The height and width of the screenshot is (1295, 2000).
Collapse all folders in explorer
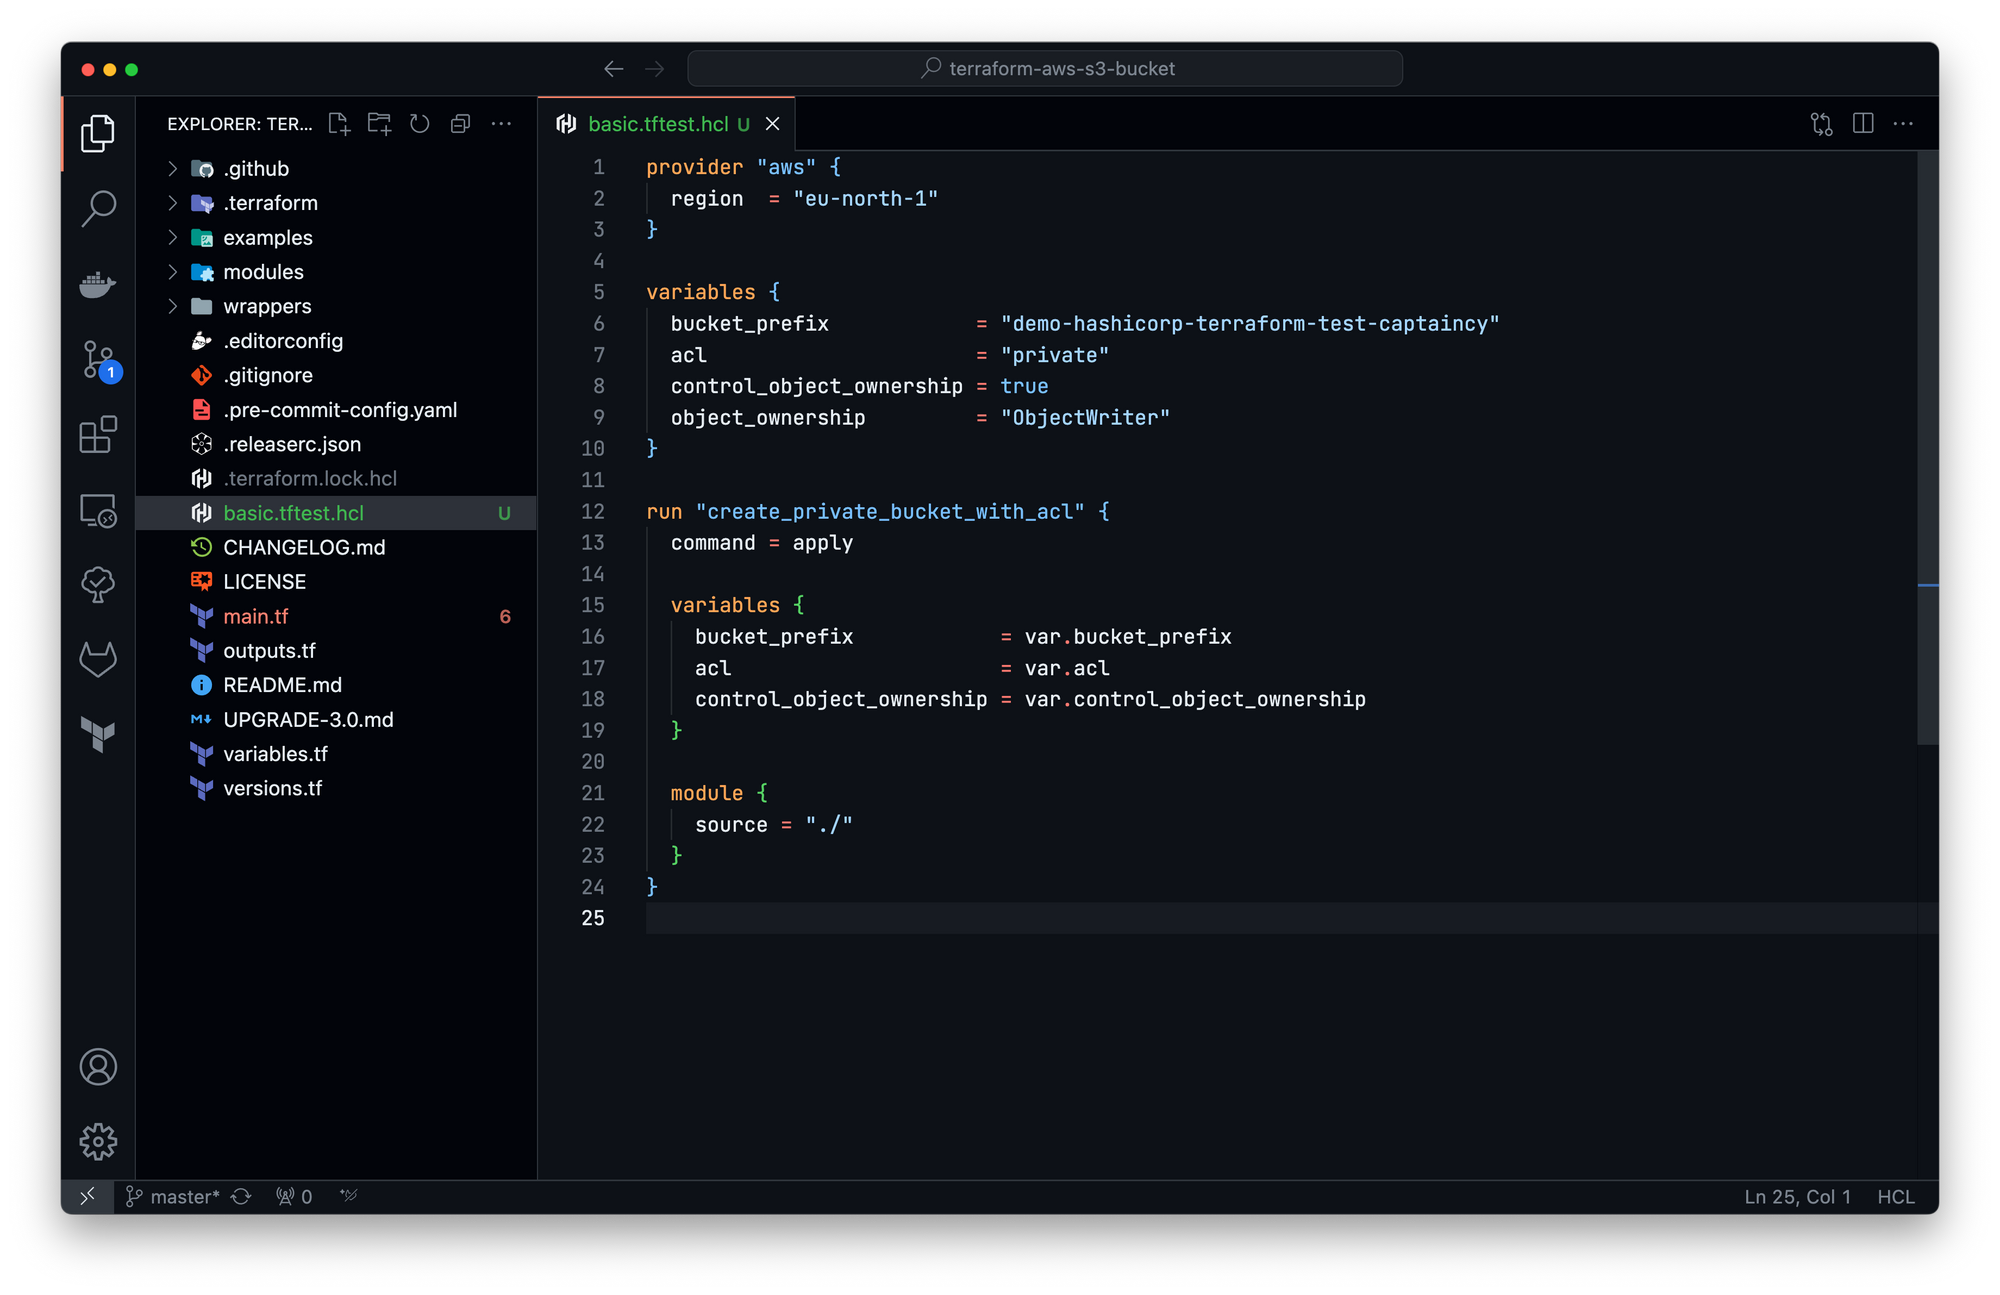[x=460, y=124]
